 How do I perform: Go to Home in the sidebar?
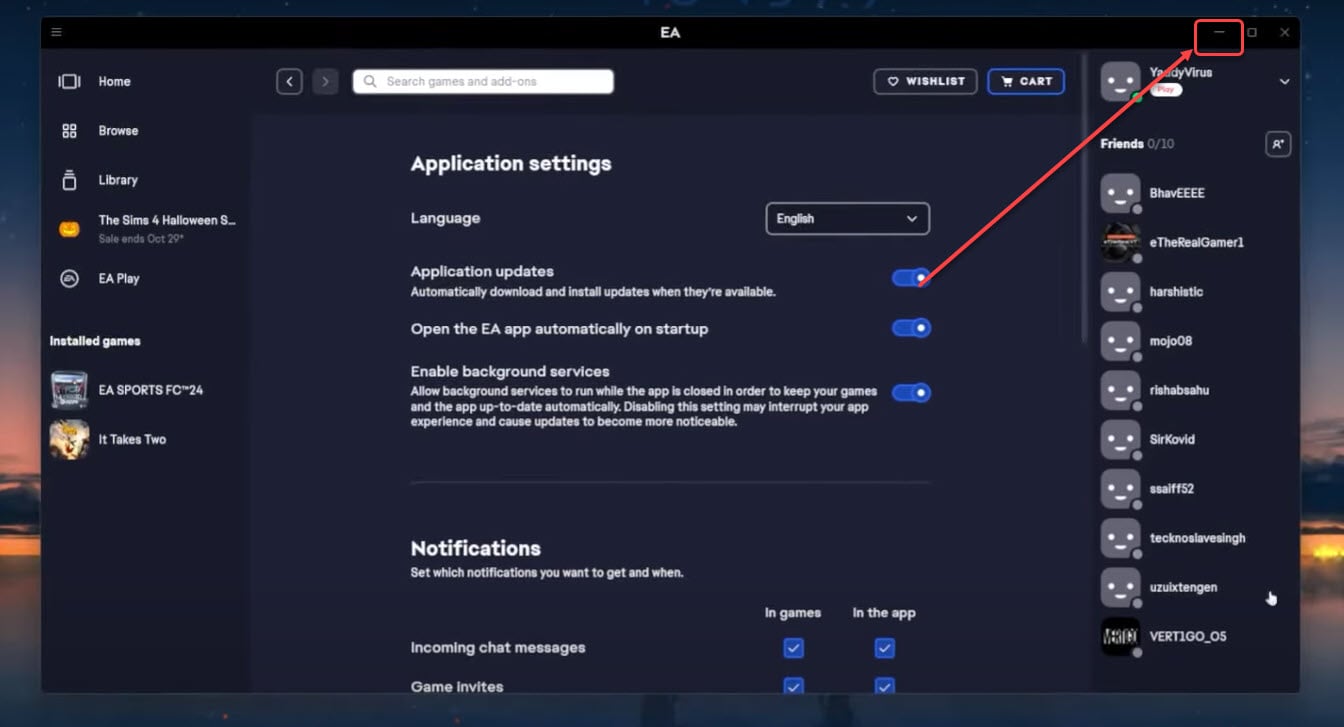point(114,82)
